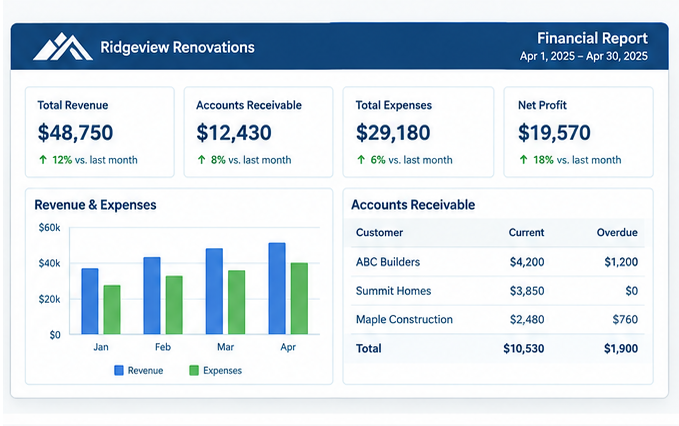This screenshot has height=426, width=679.
Task: Click the Revenue legend label
Action: [146, 371]
